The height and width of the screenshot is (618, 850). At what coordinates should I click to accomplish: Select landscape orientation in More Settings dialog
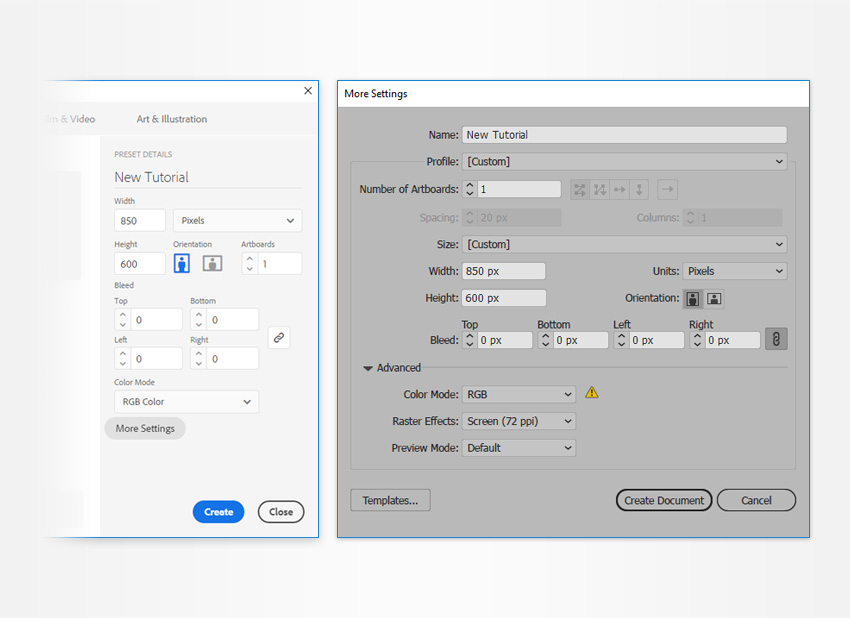(714, 298)
